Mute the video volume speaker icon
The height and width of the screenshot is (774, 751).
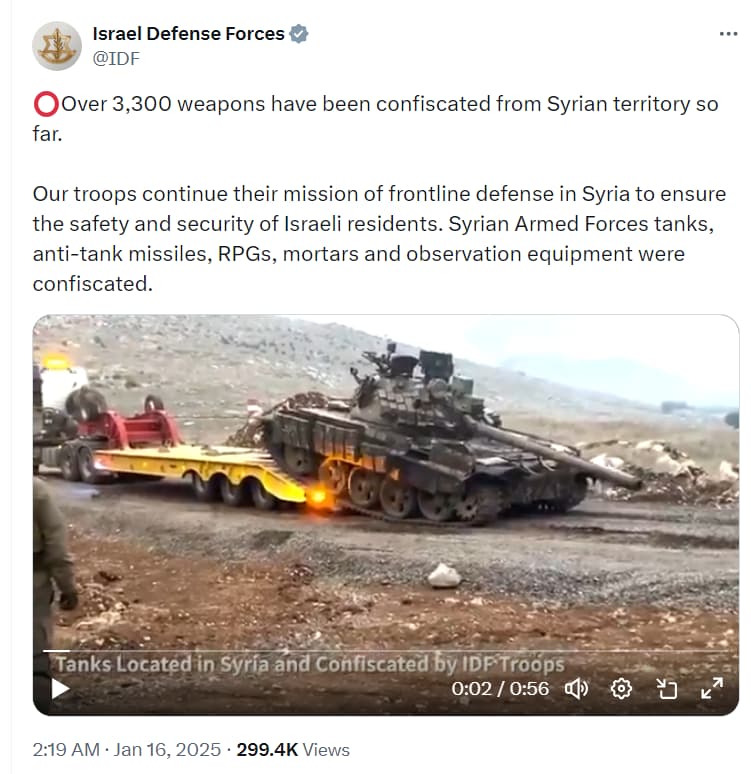click(576, 688)
